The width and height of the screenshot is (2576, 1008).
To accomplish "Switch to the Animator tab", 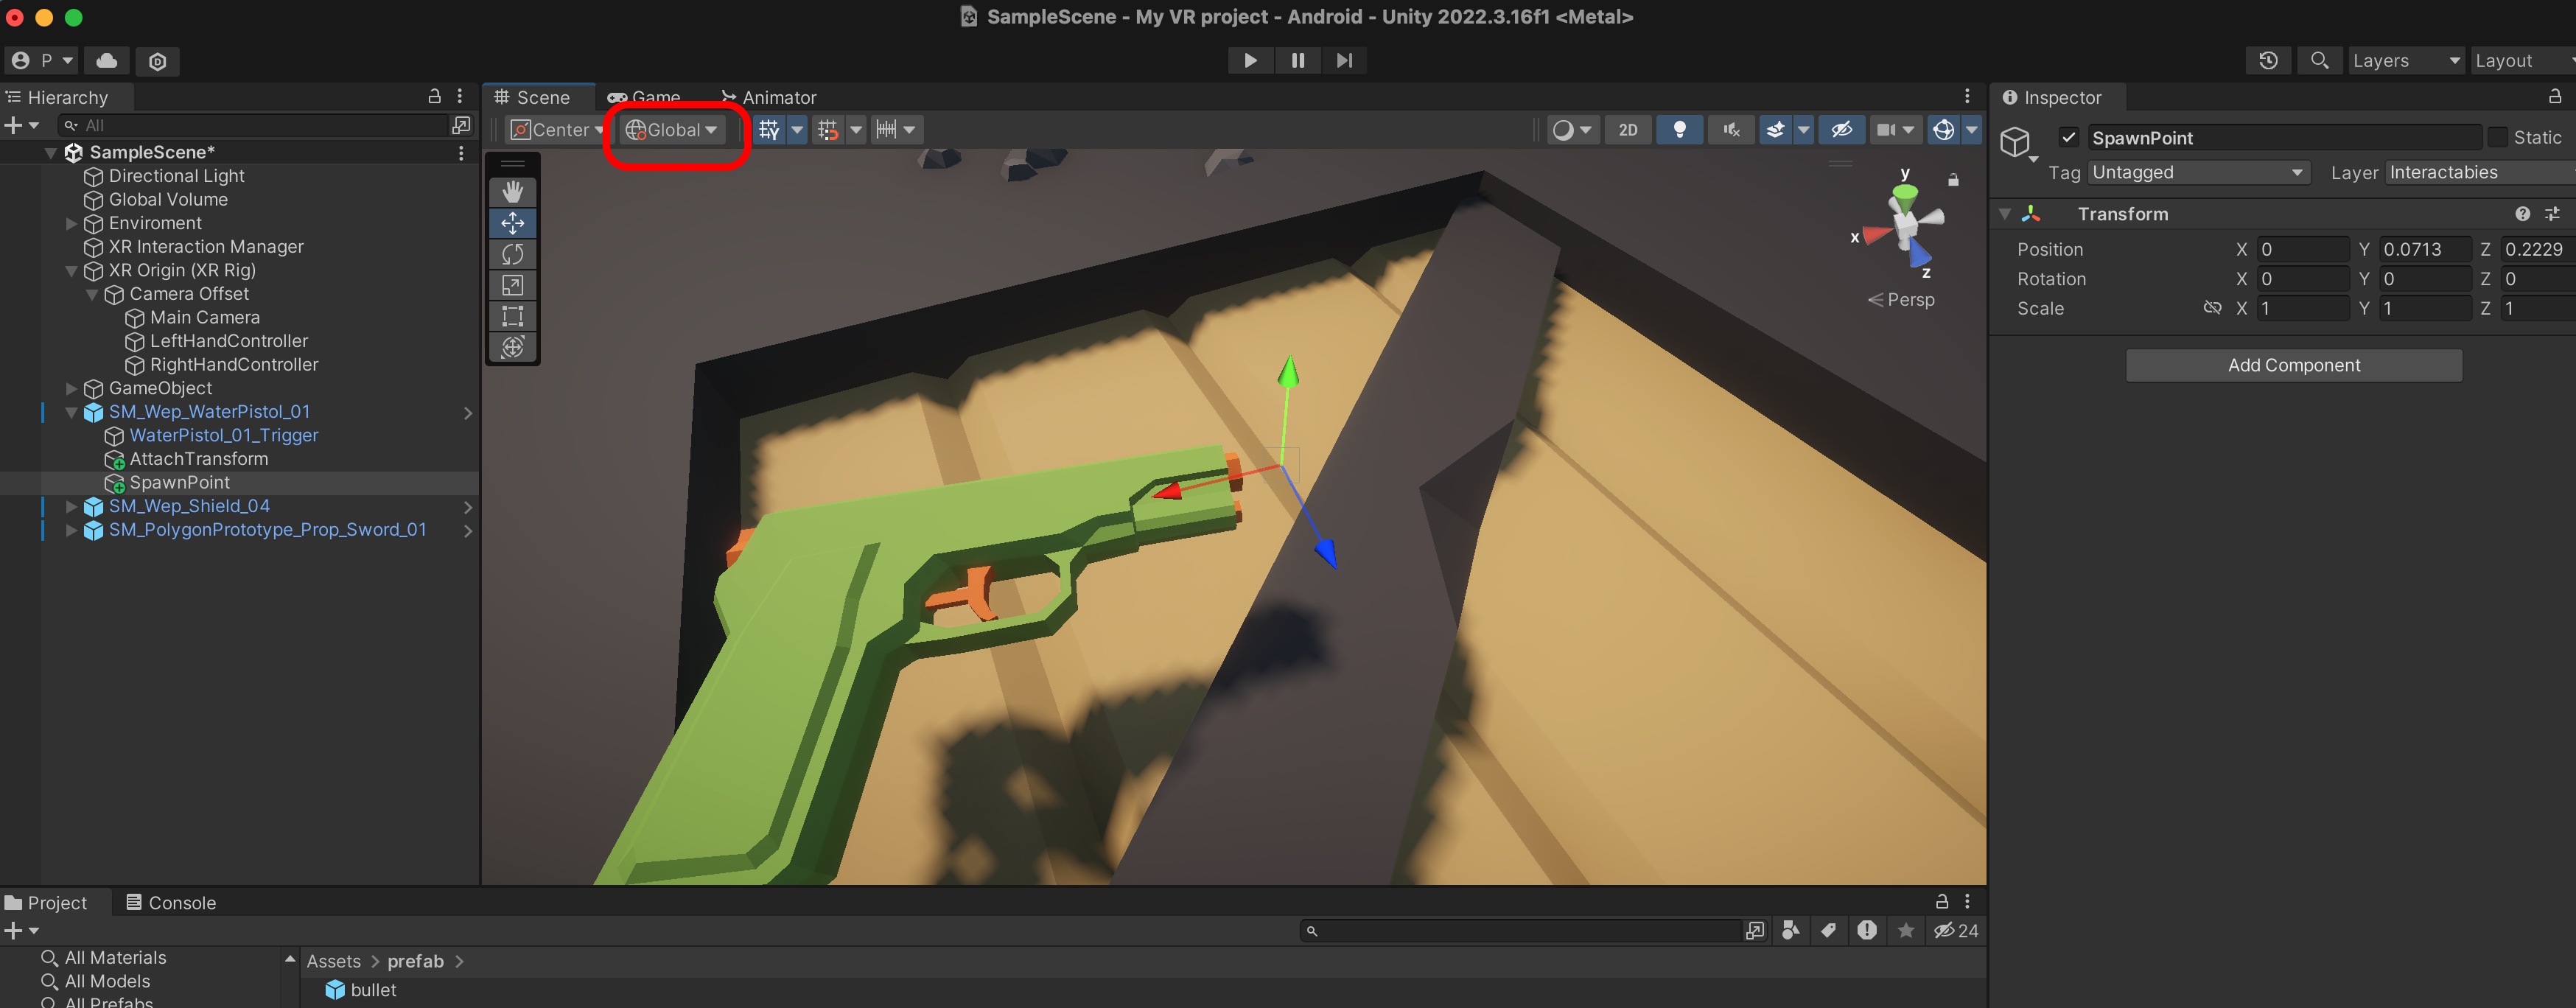I will 769,97.
